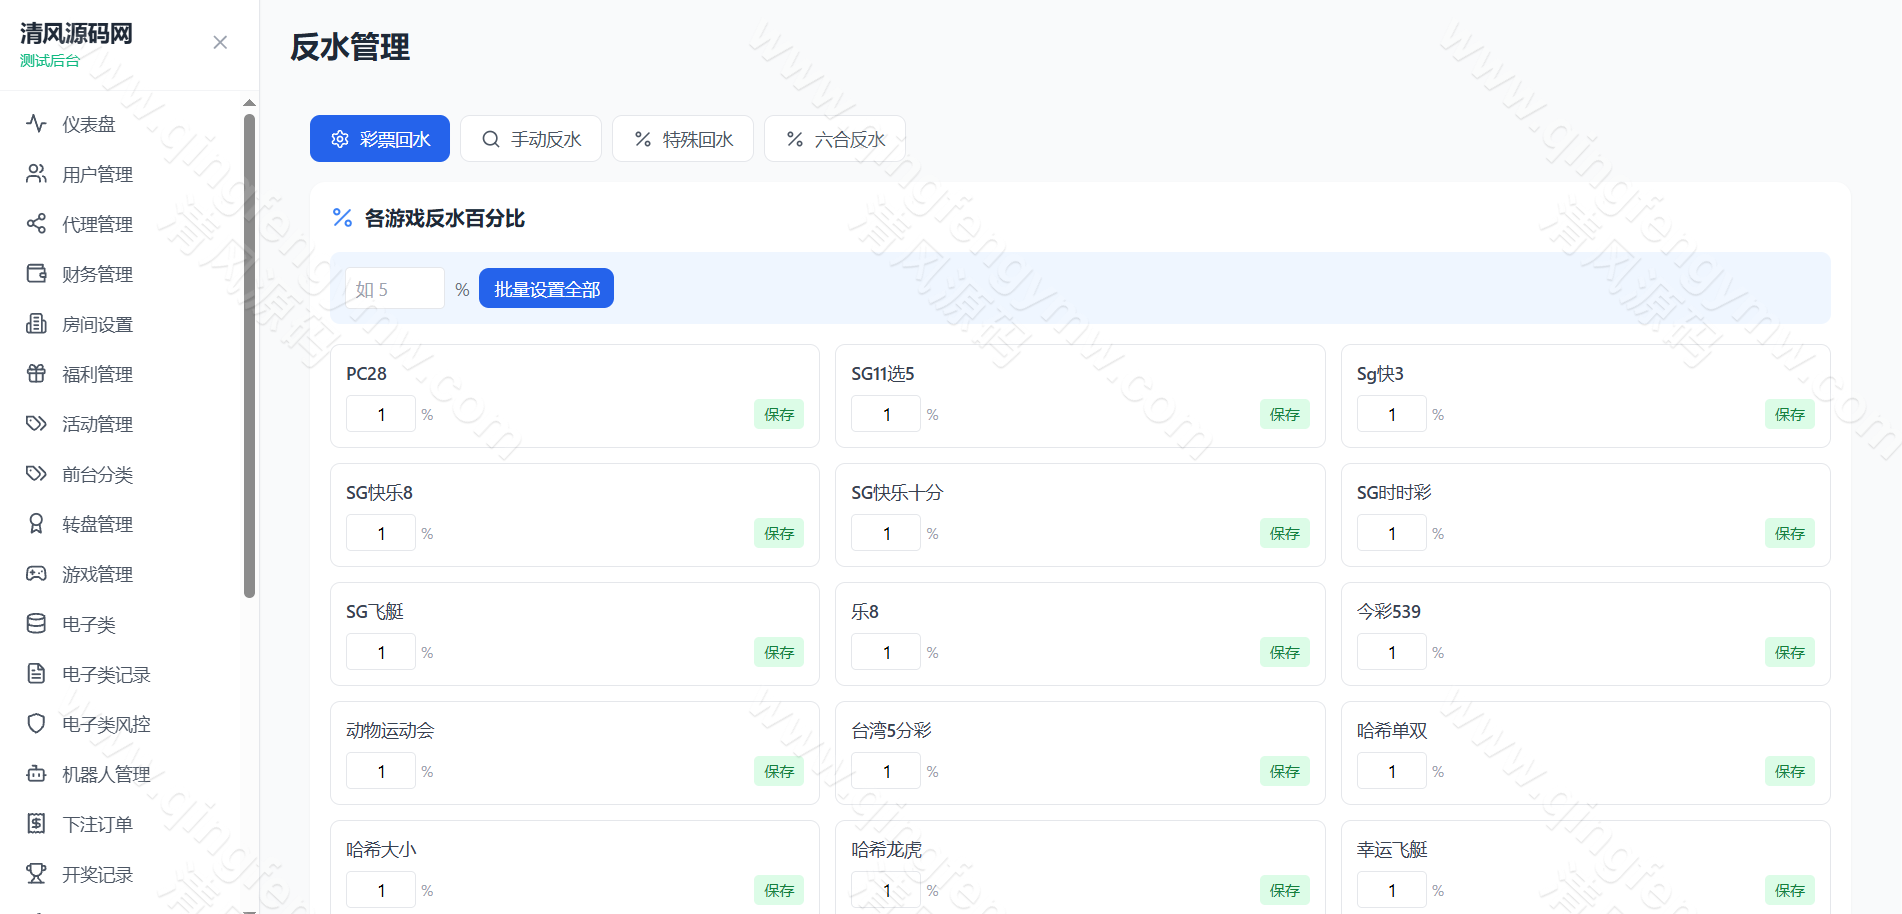The height and width of the screenshot is (914, 1902).
Task: Focus the 哈希单双 percentage input
Action: pyautogui.click(x=1392, y=771)
